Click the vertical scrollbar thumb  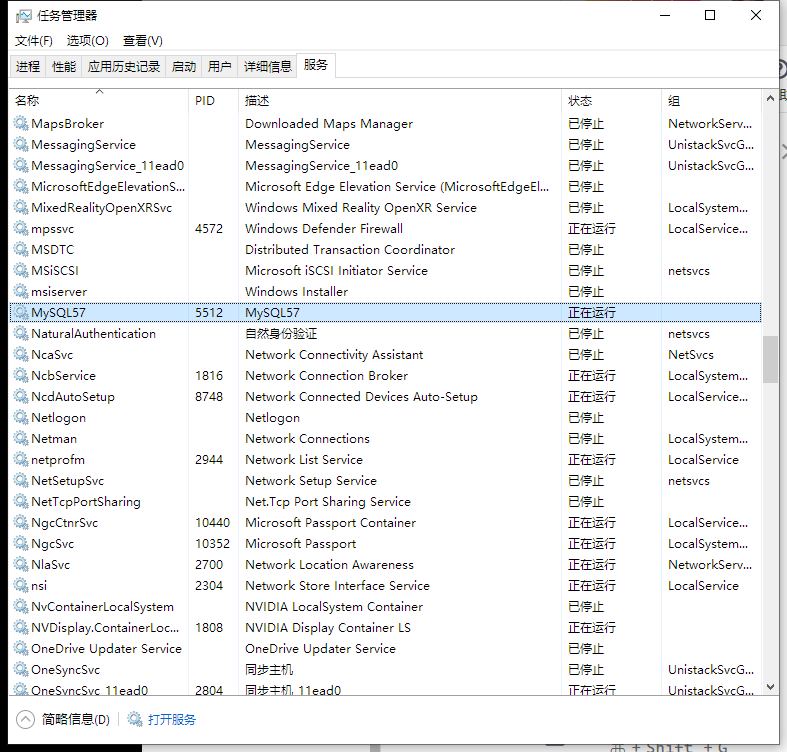[x=770, y=360]
